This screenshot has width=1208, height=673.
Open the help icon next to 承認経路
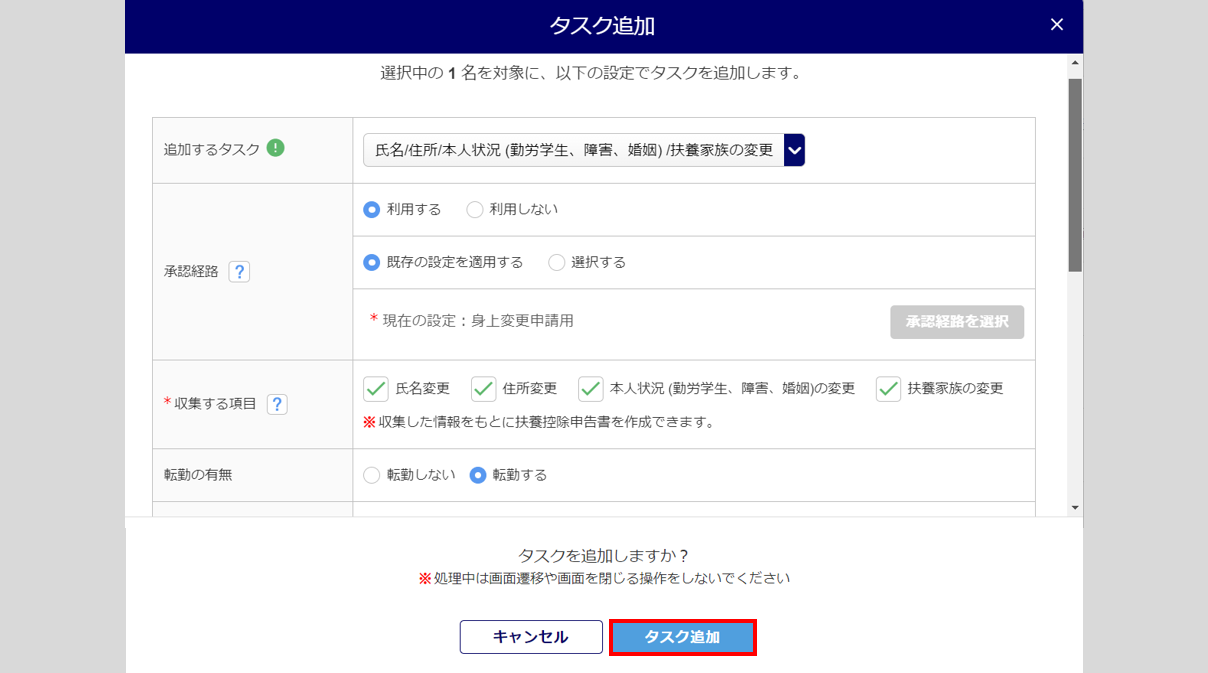click(x=239, y=272)
